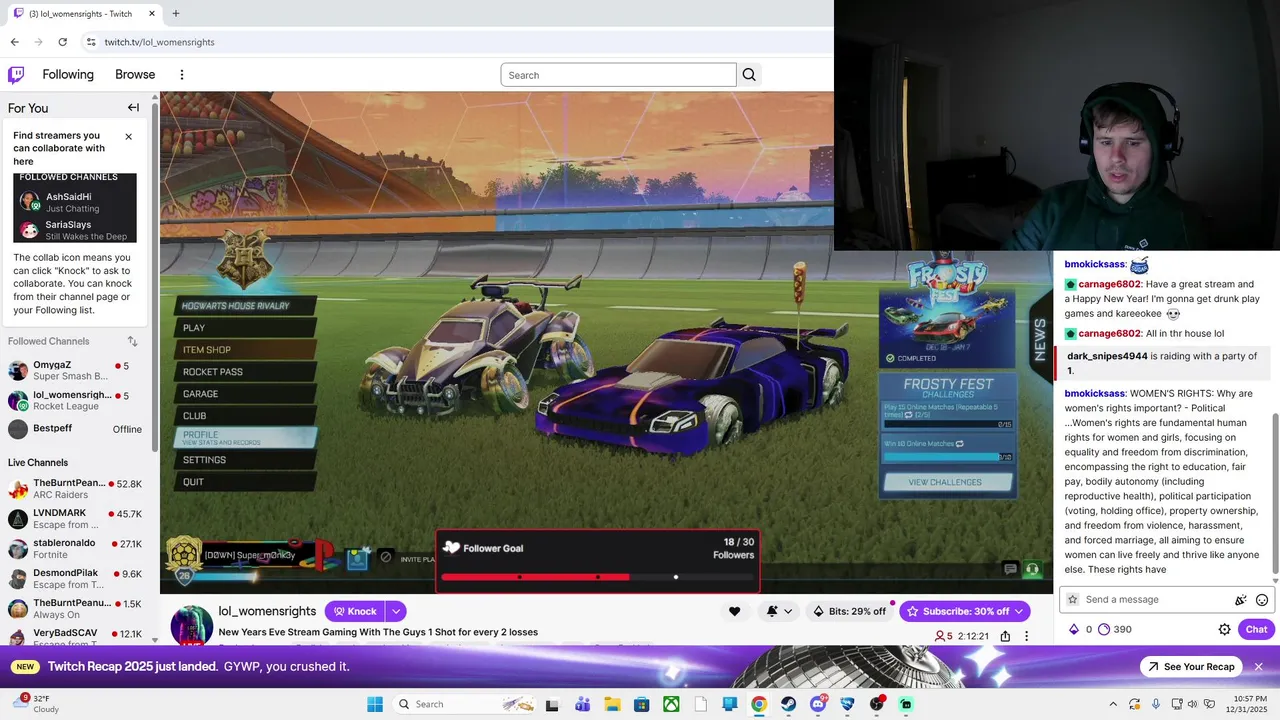Click into the Twitch search box

(x=618, y=75)
